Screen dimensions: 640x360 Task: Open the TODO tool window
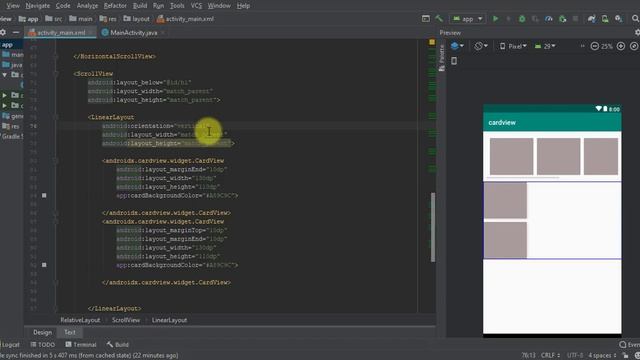coord(42,344)
